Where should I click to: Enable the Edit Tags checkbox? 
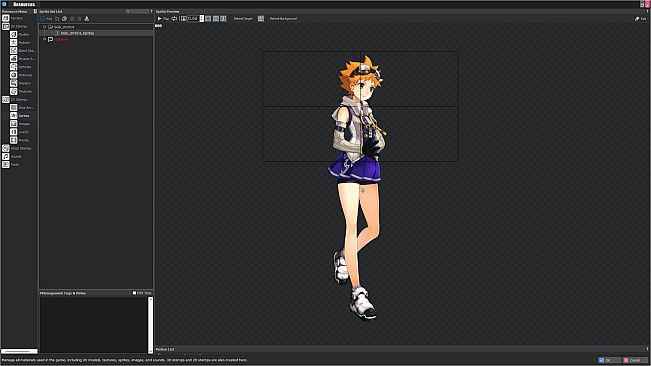click(134, 293)
